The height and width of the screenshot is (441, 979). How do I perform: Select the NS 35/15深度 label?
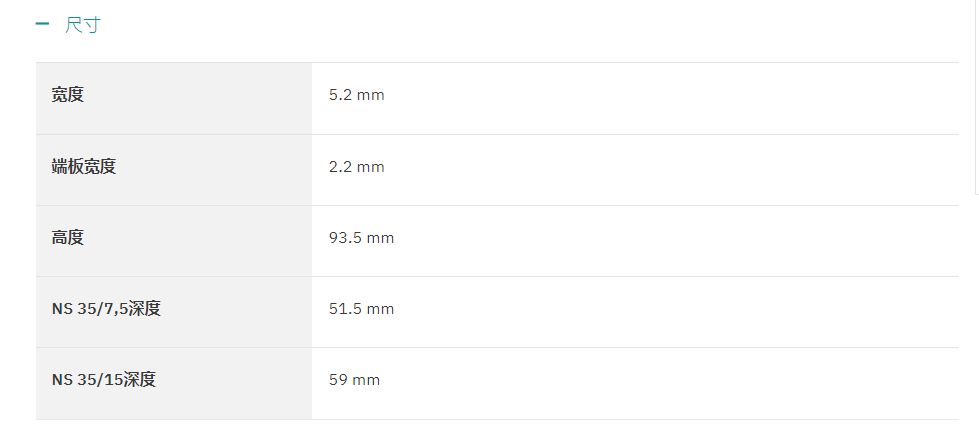(104, 380)
